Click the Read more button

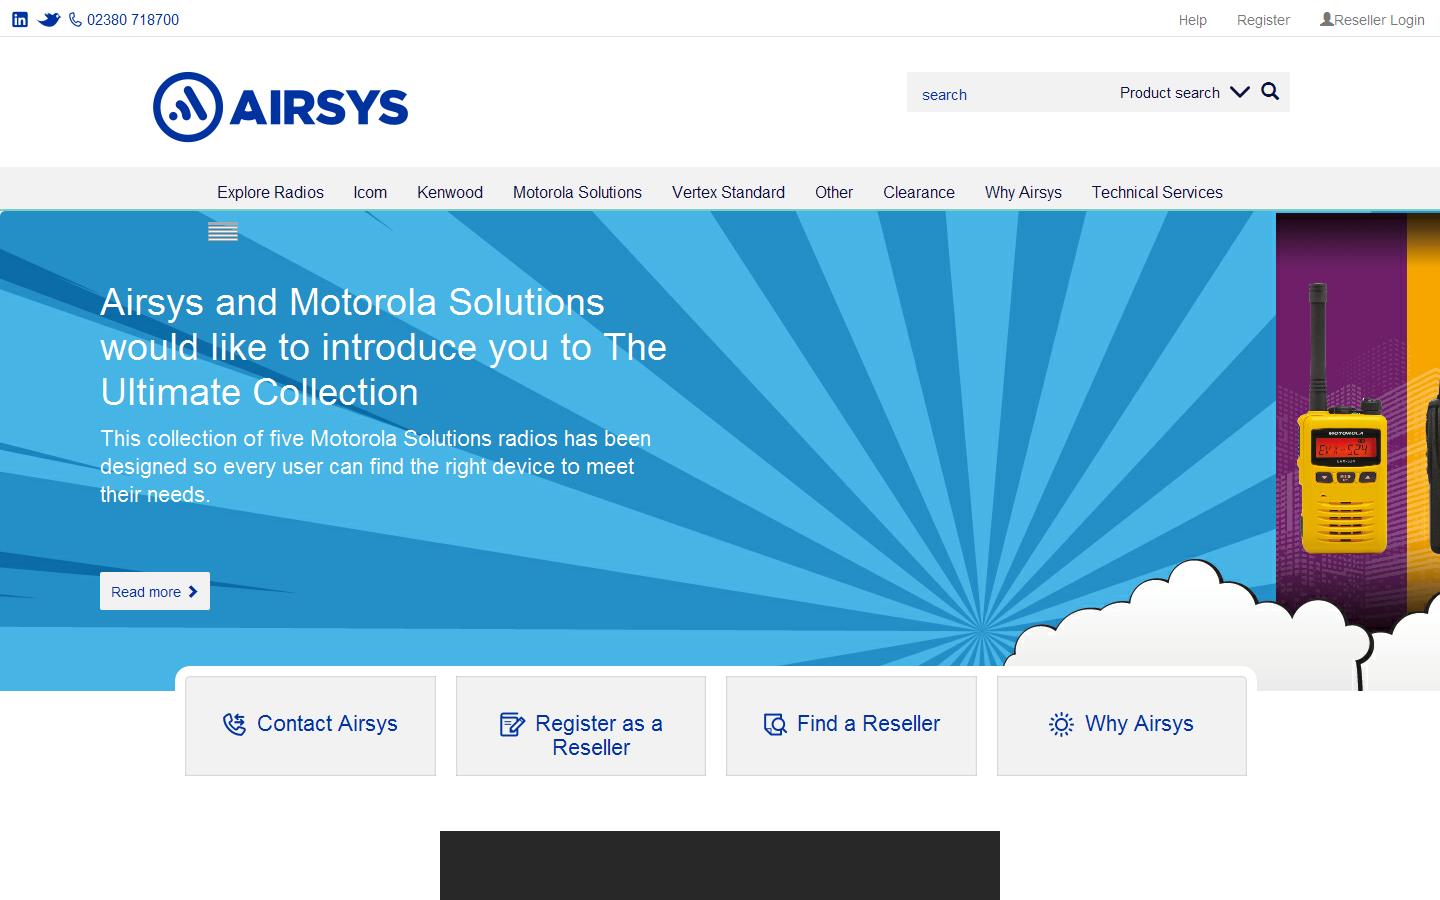pyautogui.click(x=154, y=591)
